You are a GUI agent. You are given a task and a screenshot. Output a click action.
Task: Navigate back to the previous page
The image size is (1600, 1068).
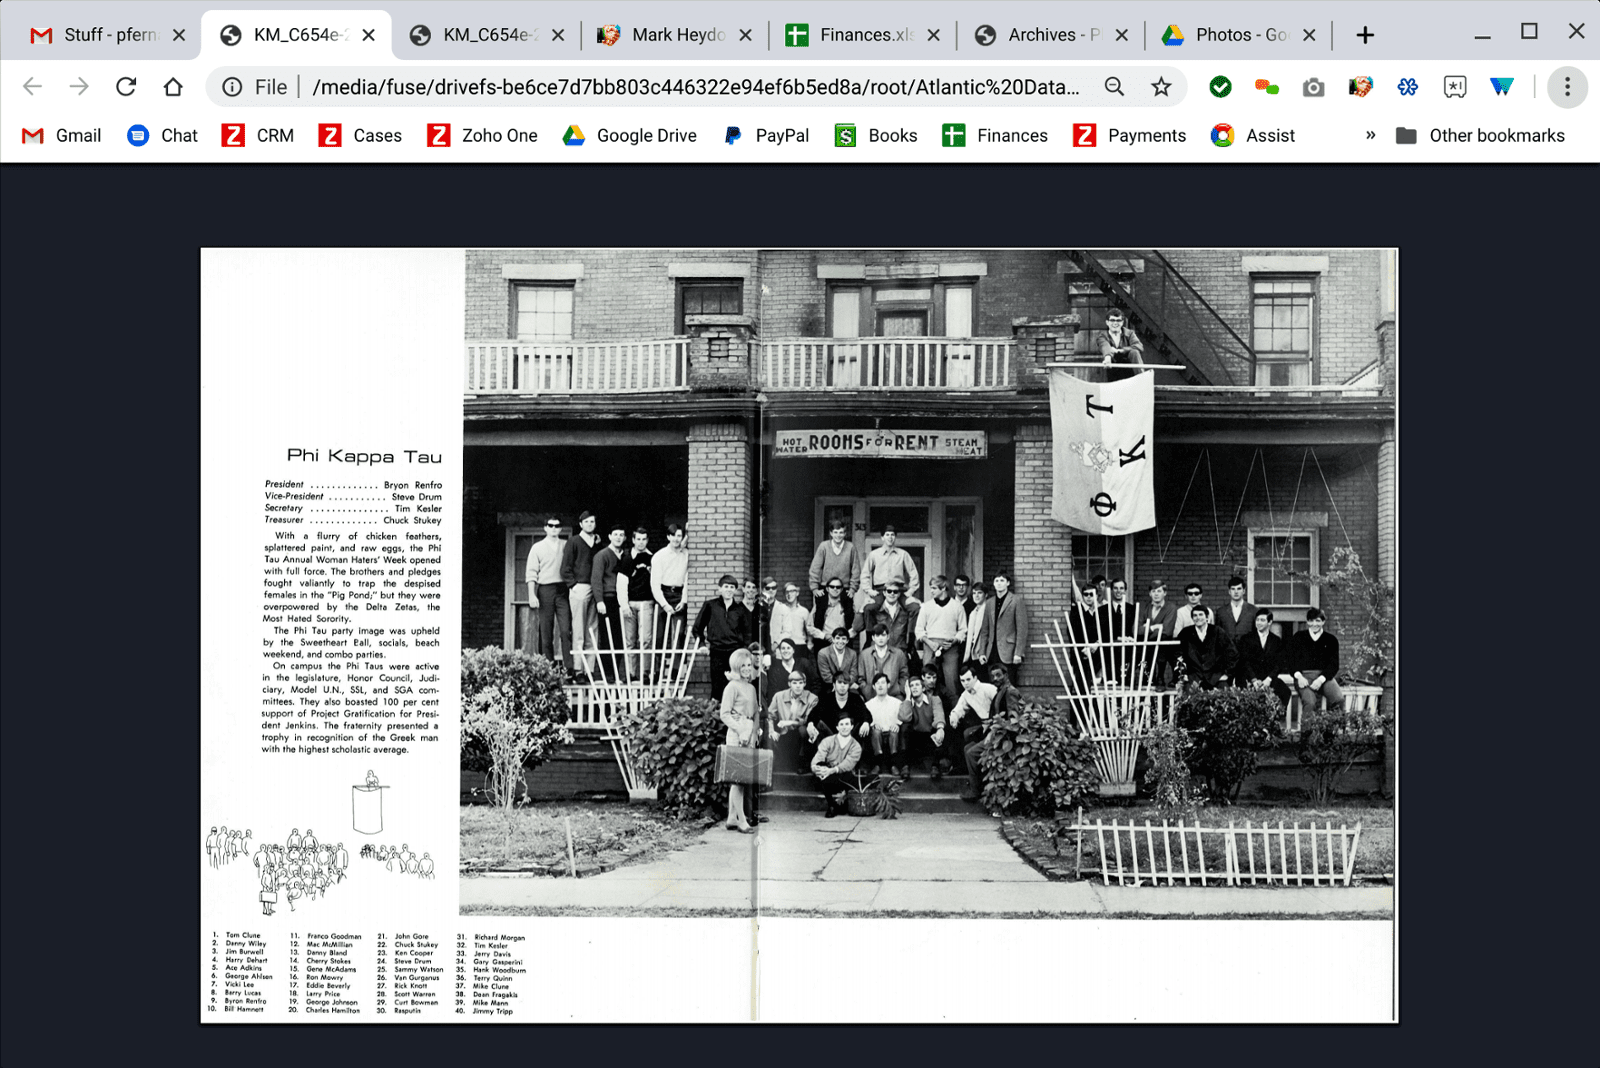[x=33, y=87]
